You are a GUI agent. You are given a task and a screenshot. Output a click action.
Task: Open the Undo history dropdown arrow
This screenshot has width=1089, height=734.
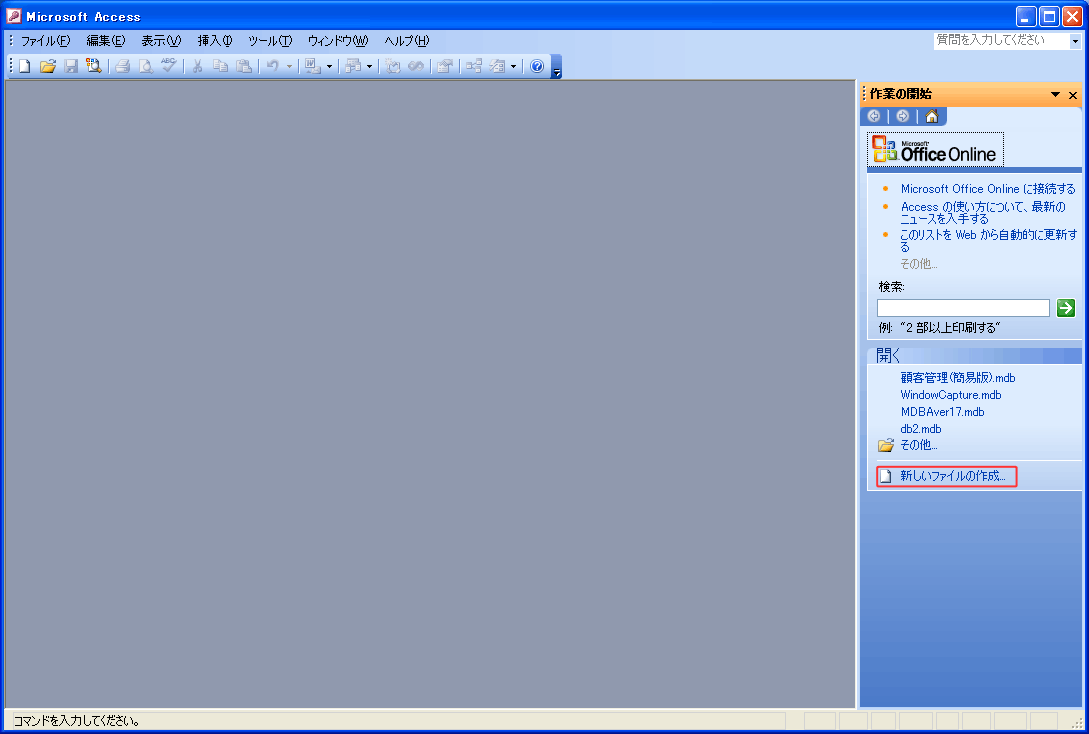click(290, 67)
